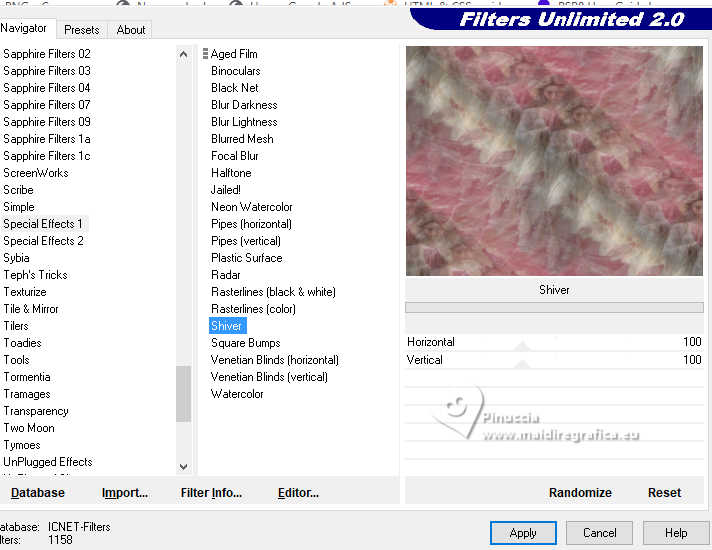712x550 pixels.
Task: Select Transparency category
Action: (x=36, y=411)
